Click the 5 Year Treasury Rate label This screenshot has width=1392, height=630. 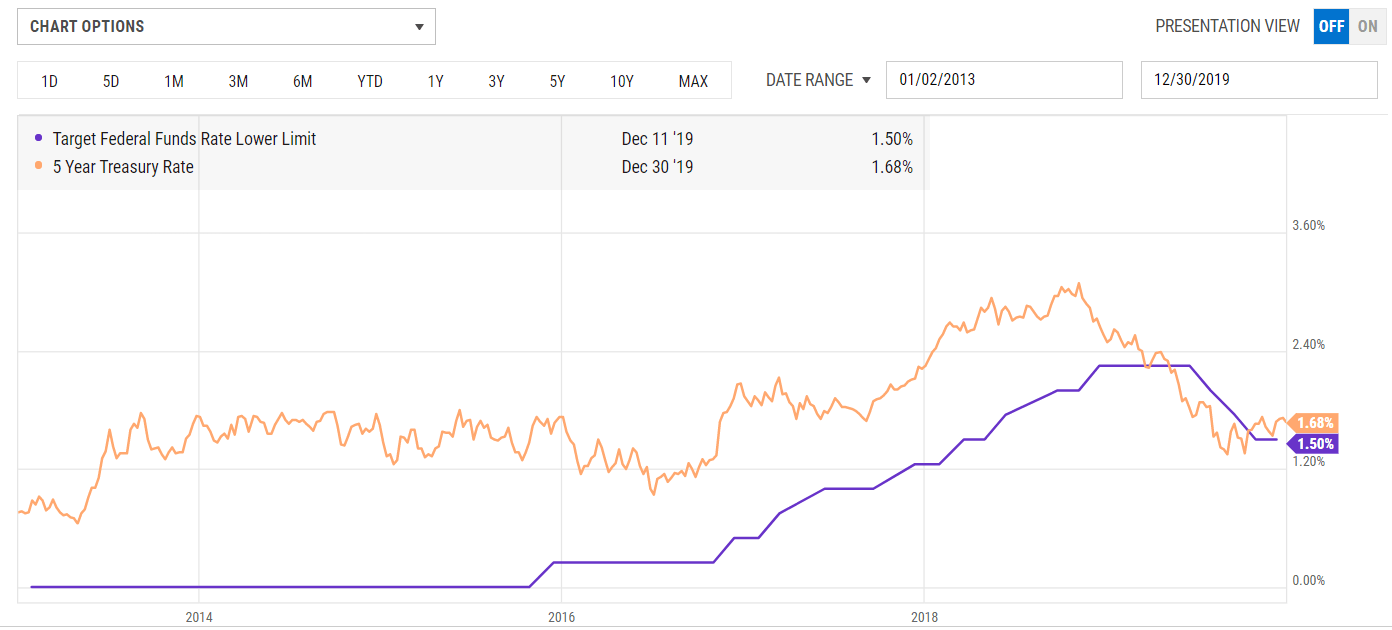pos(123,166)
